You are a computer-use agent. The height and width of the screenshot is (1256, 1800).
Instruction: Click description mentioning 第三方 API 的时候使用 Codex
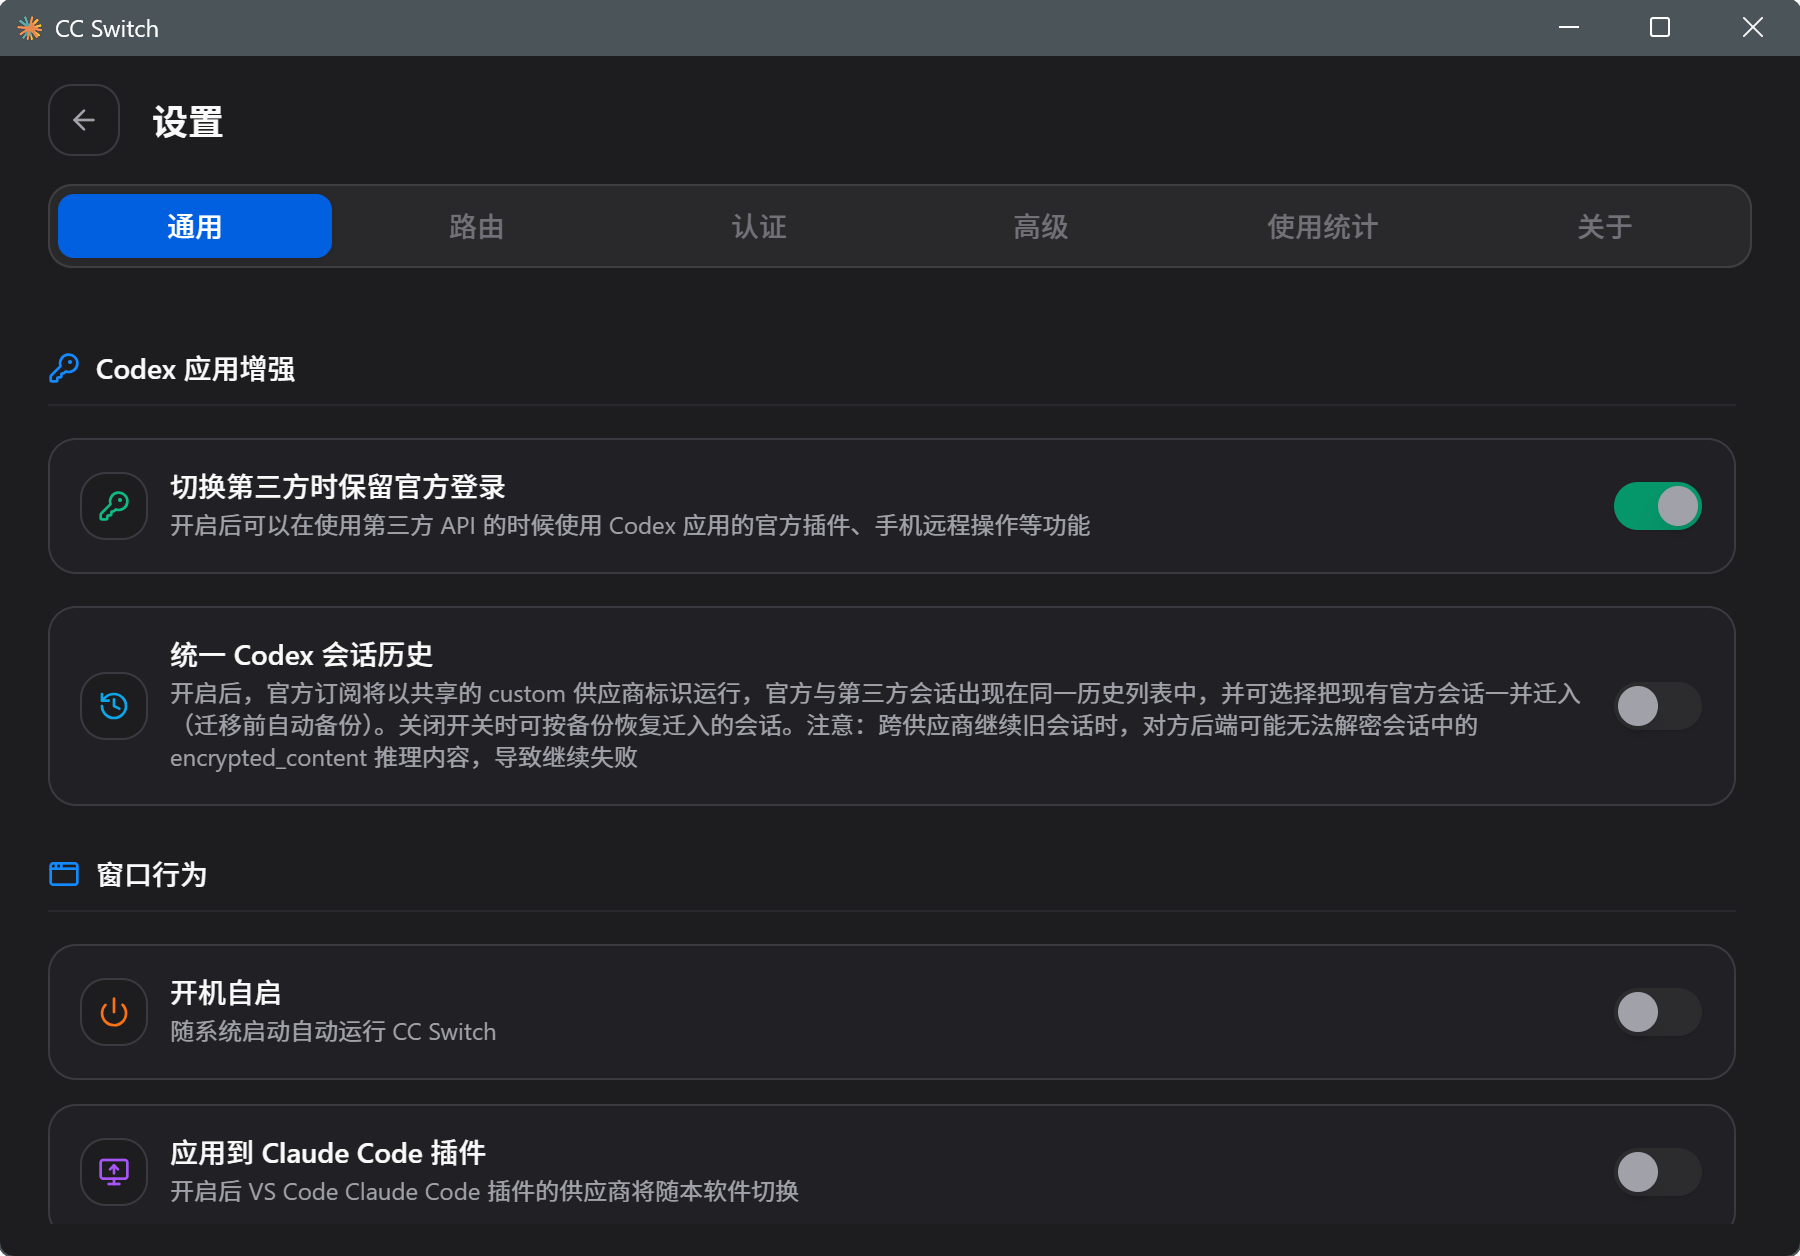(x=630, y=526)
